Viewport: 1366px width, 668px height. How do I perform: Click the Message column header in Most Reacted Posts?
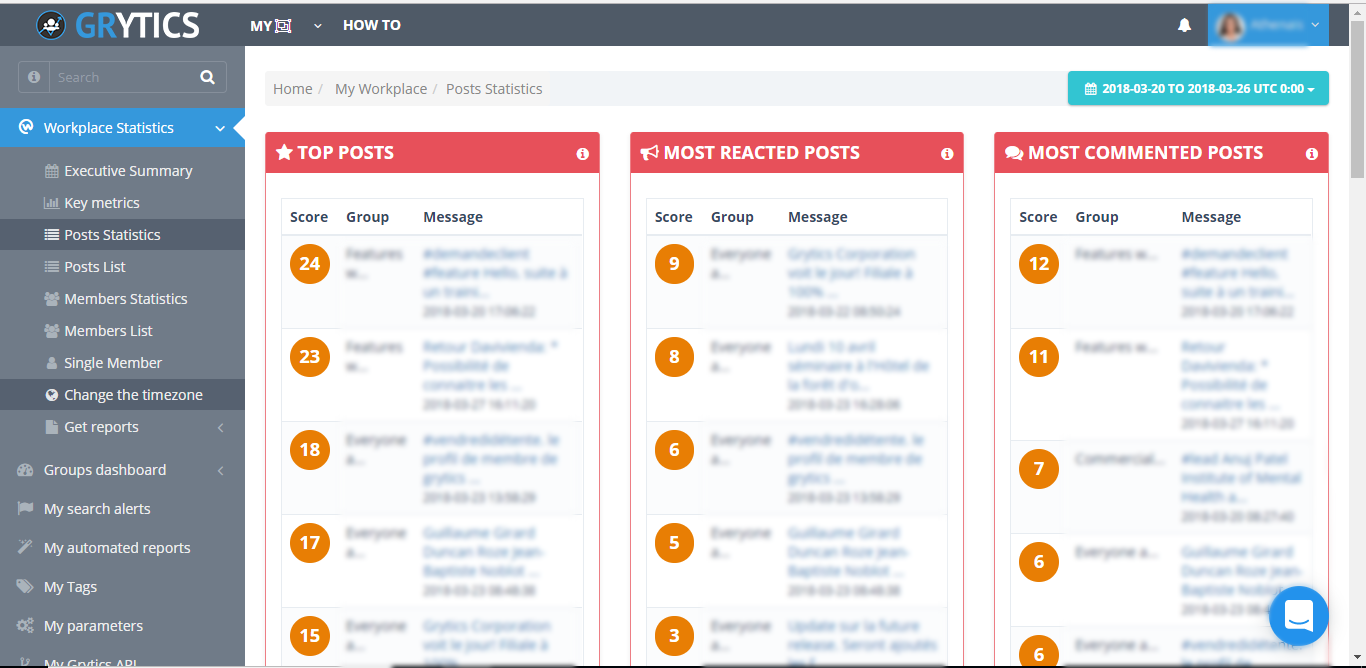point(818,217)
